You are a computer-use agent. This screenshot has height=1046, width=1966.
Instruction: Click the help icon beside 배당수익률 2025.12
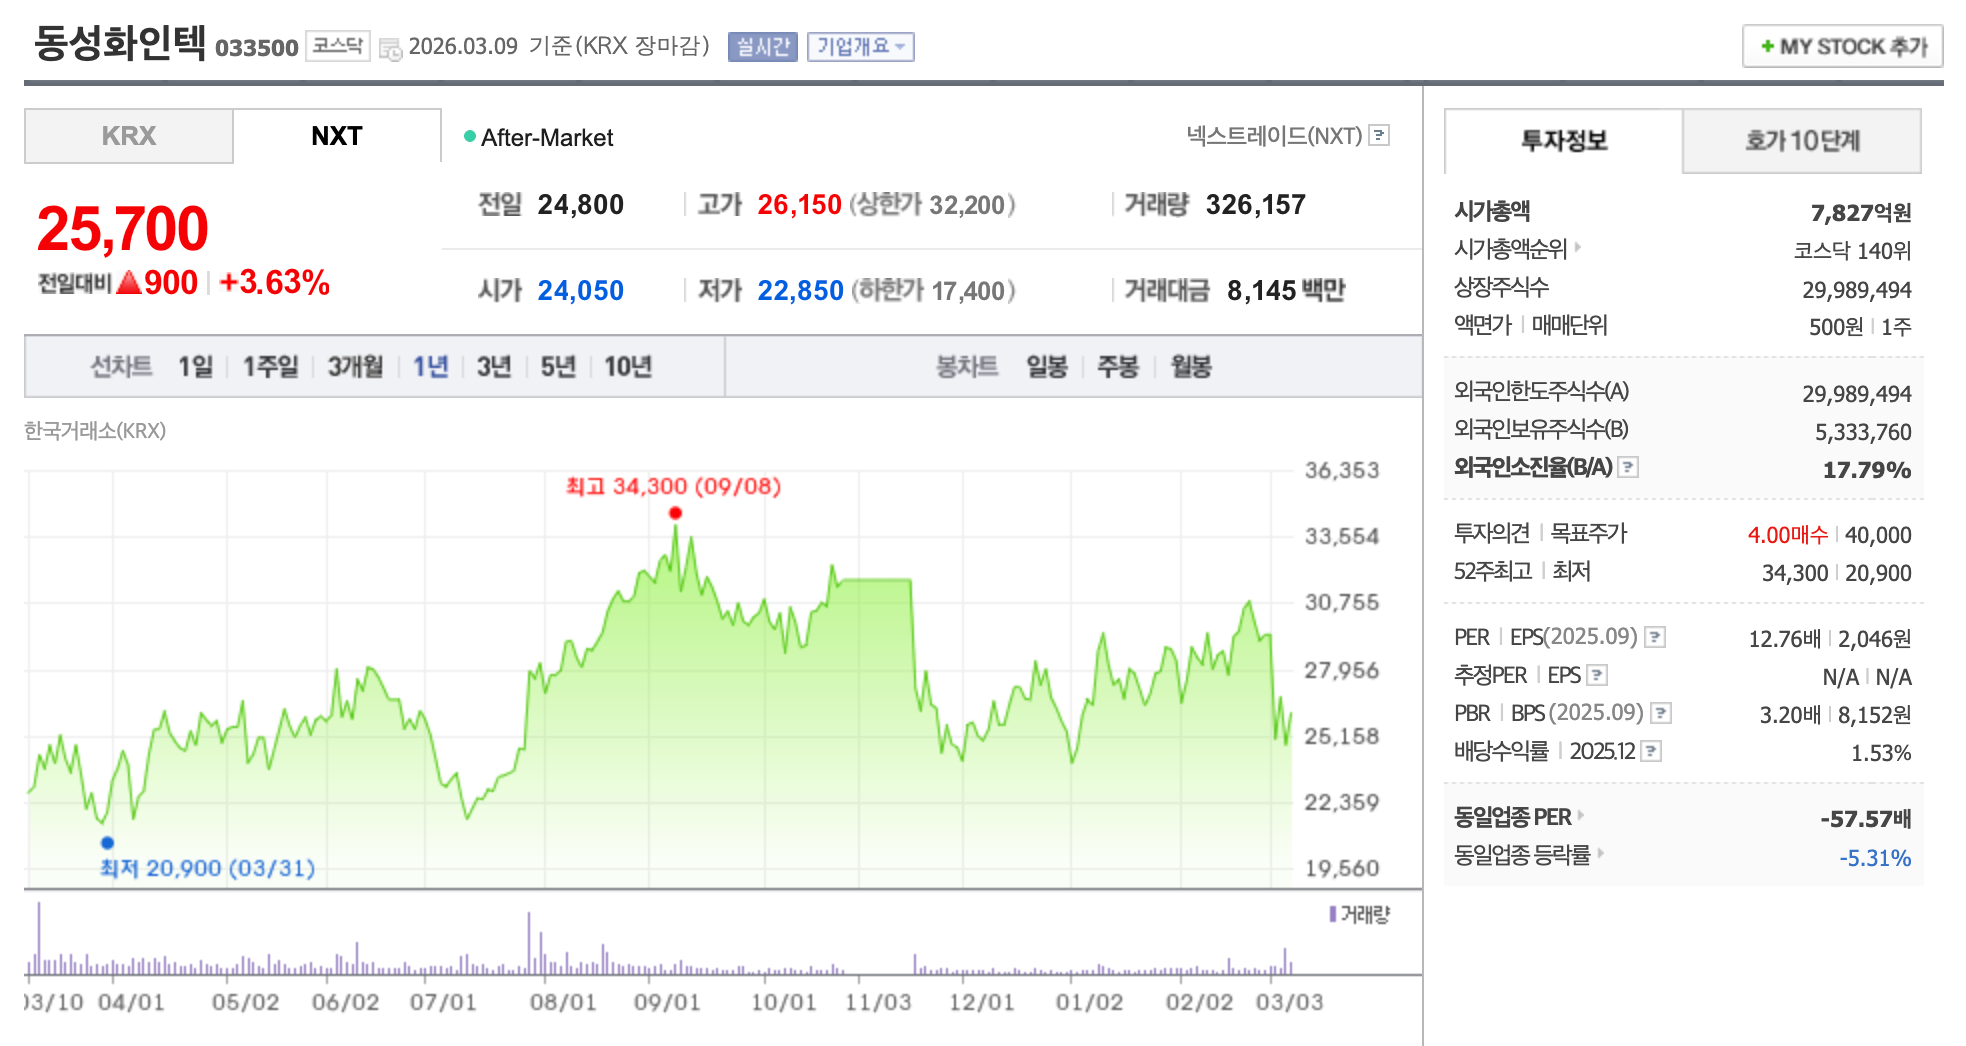[x=1651, y=751]
